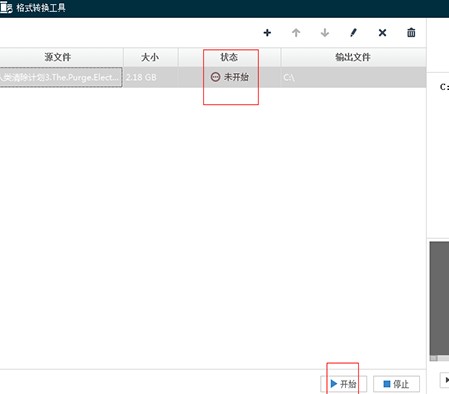Viewport: 449px width, 394px height.
Task: Click the C:\ output file cell
Action: coord(353,77)
